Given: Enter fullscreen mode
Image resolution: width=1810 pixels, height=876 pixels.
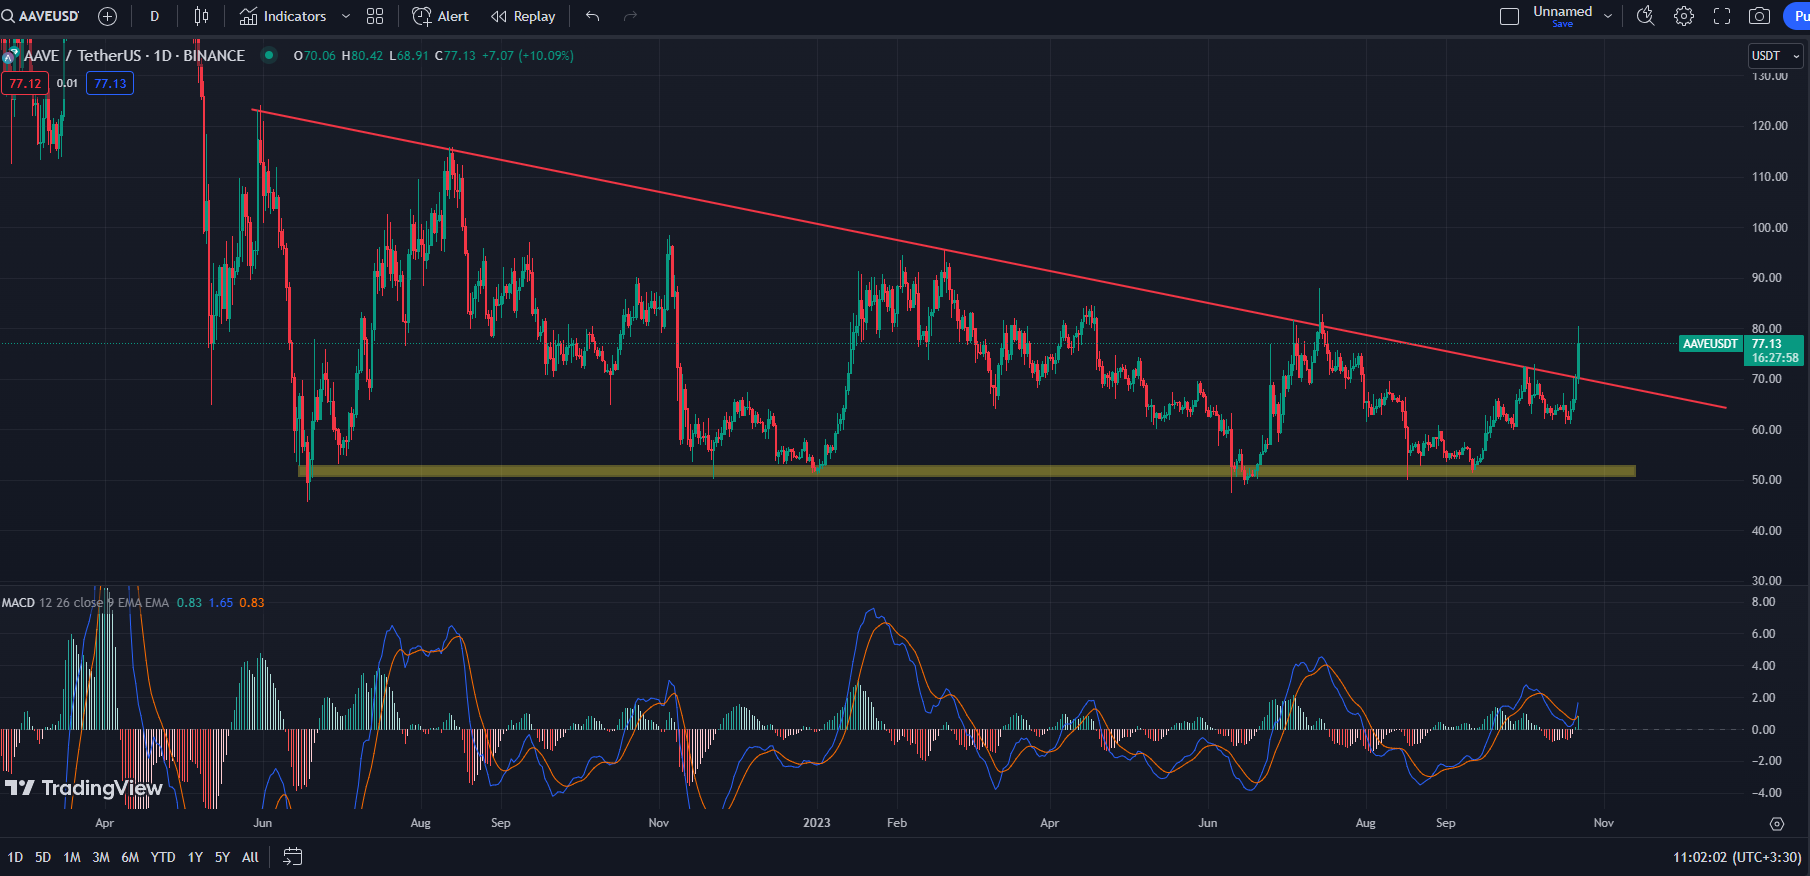Looking at the screenshot, I should pyautogui.click(x=1722, y=16).
